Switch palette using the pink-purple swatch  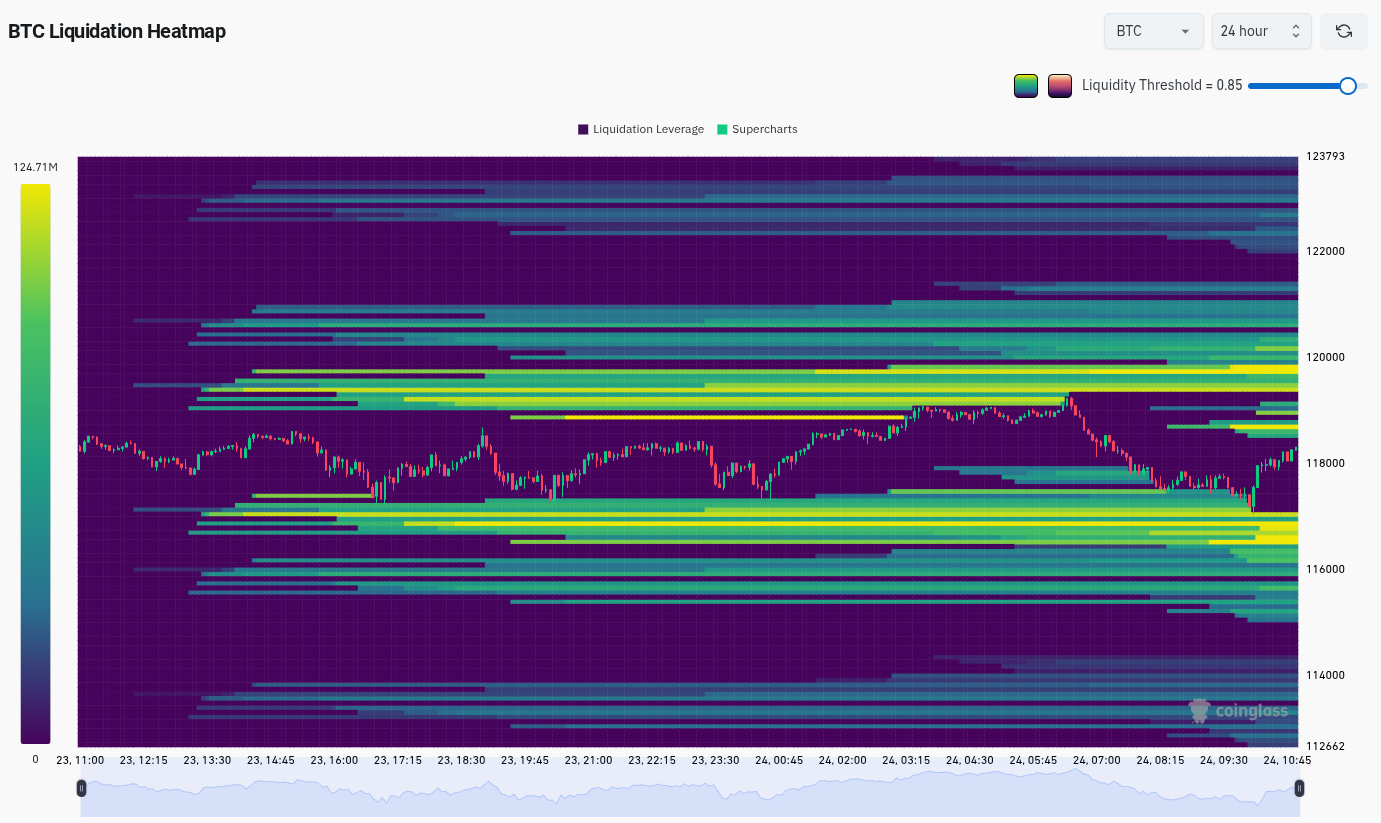tap(1059, 86)
